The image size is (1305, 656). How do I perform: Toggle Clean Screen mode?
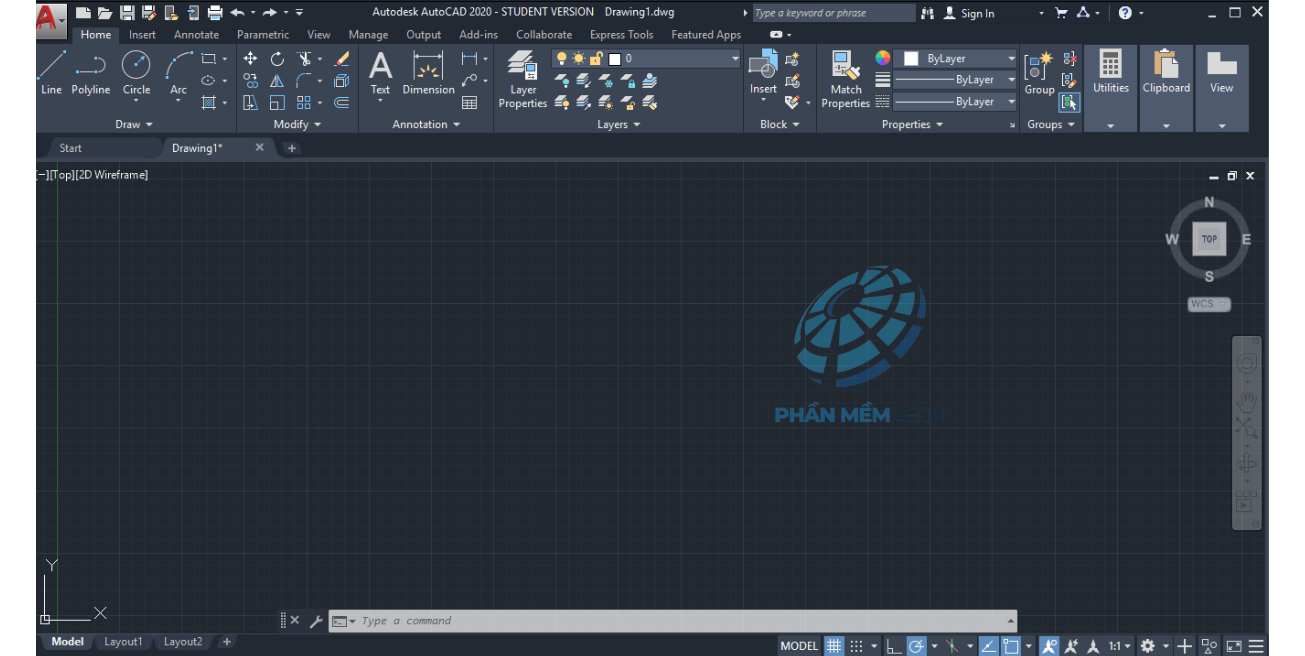(x=1234, y=646)
